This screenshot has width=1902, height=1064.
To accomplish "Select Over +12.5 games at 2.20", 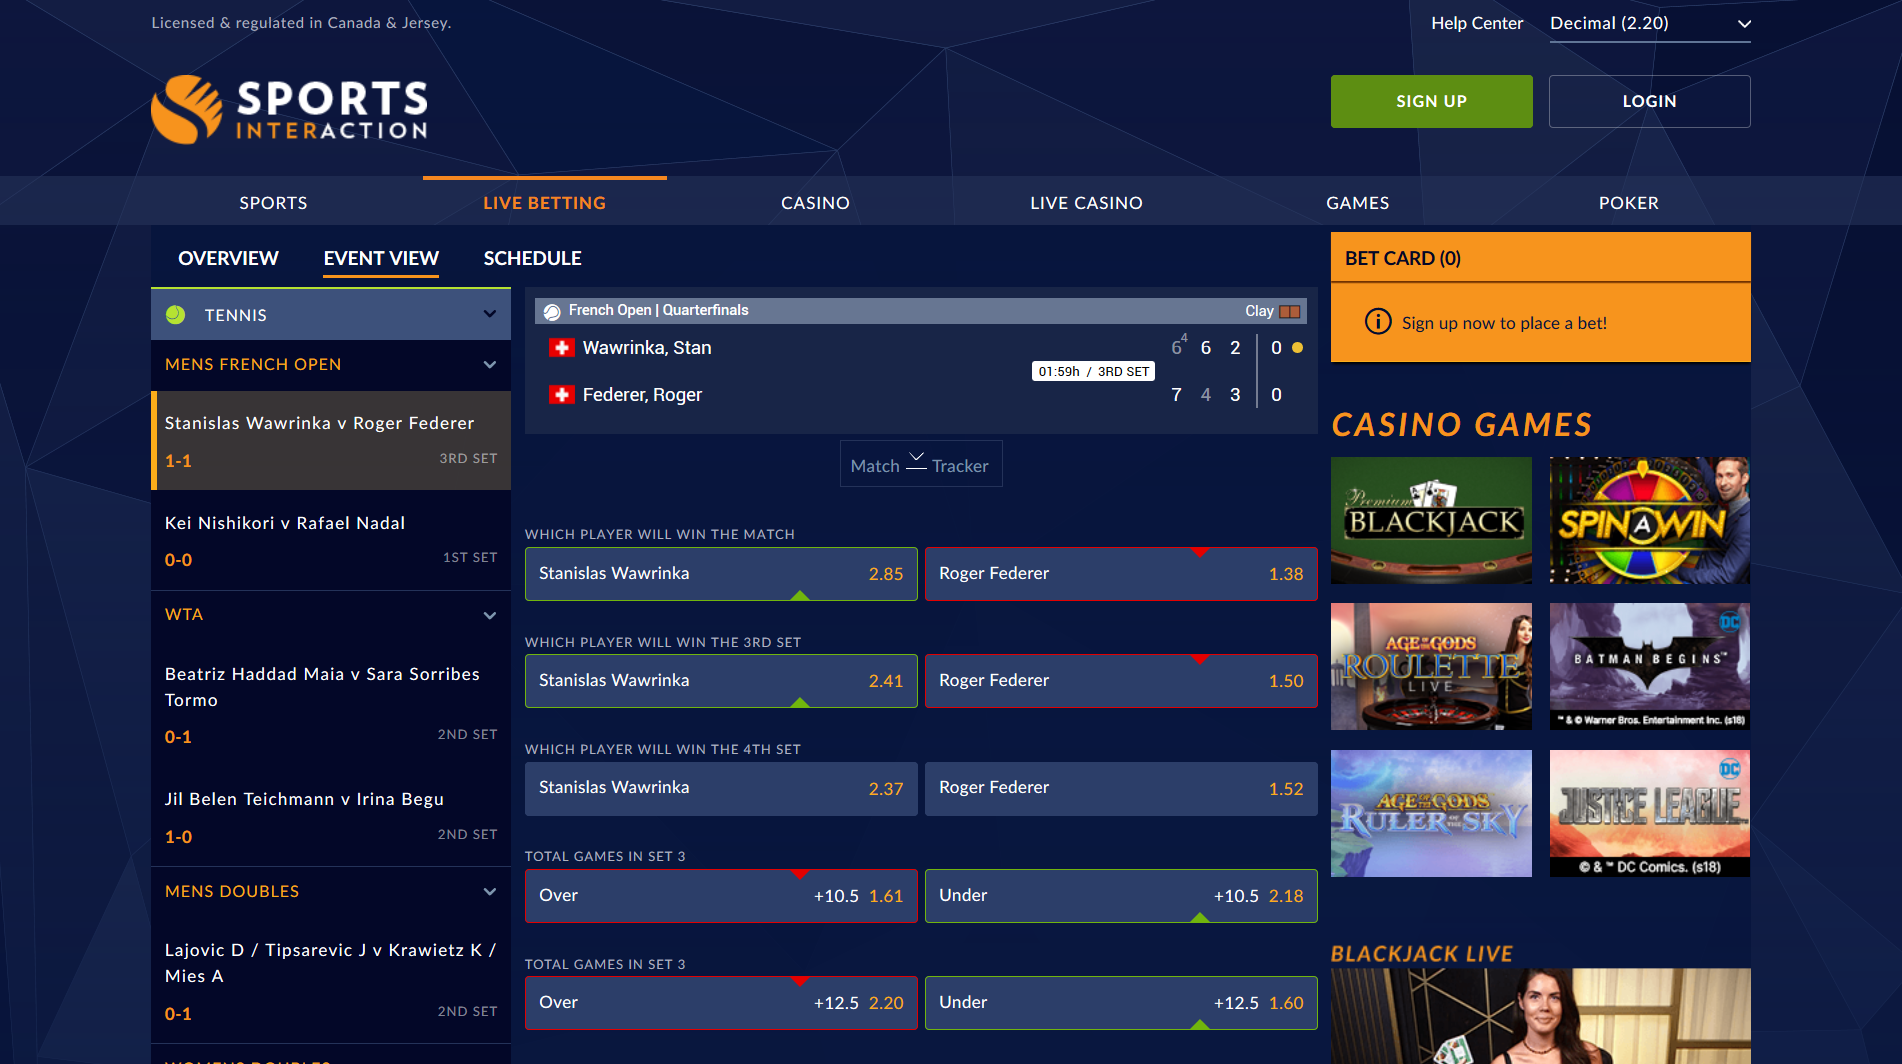I will [721, 1003].
